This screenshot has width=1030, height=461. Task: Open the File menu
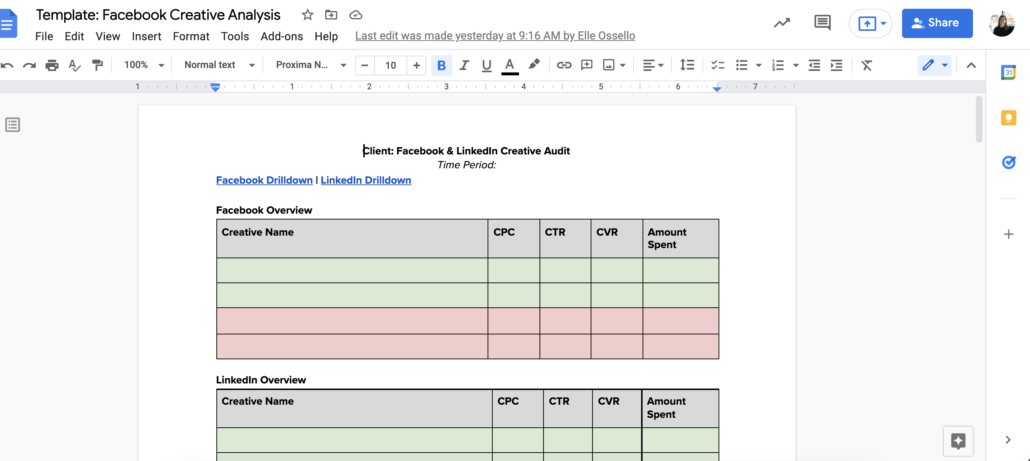pos(44,36)
